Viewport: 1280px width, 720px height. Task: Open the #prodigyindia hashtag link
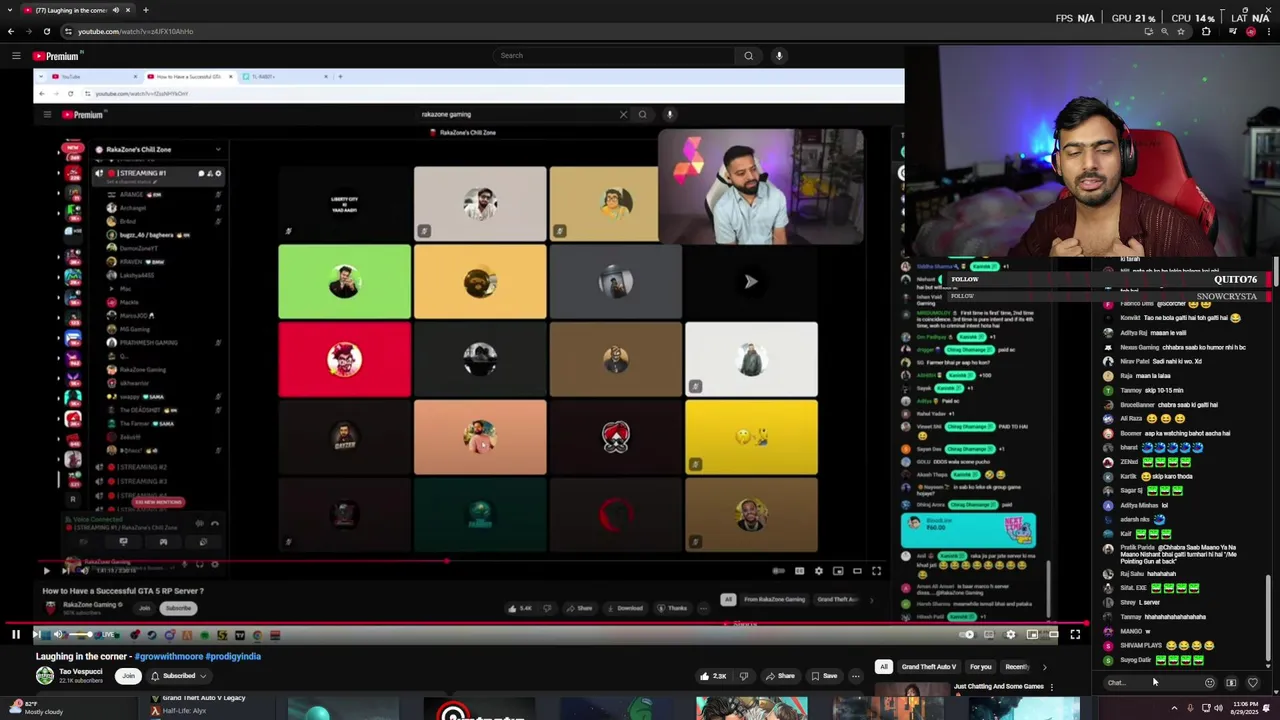click(x=231, y=656)
